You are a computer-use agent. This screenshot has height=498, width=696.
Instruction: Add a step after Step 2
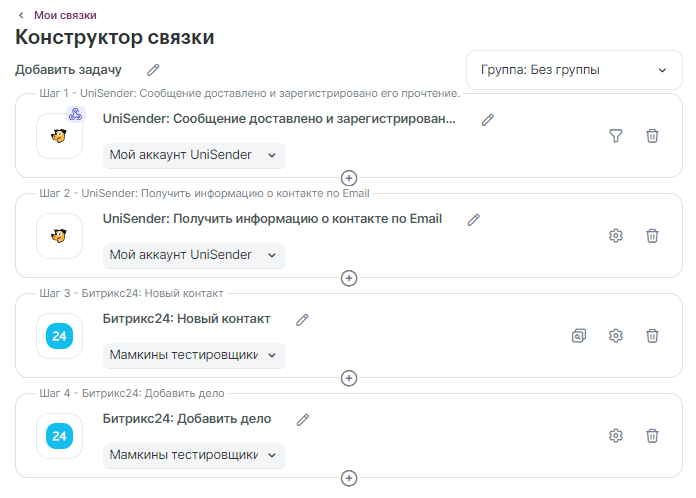[349, 278]
